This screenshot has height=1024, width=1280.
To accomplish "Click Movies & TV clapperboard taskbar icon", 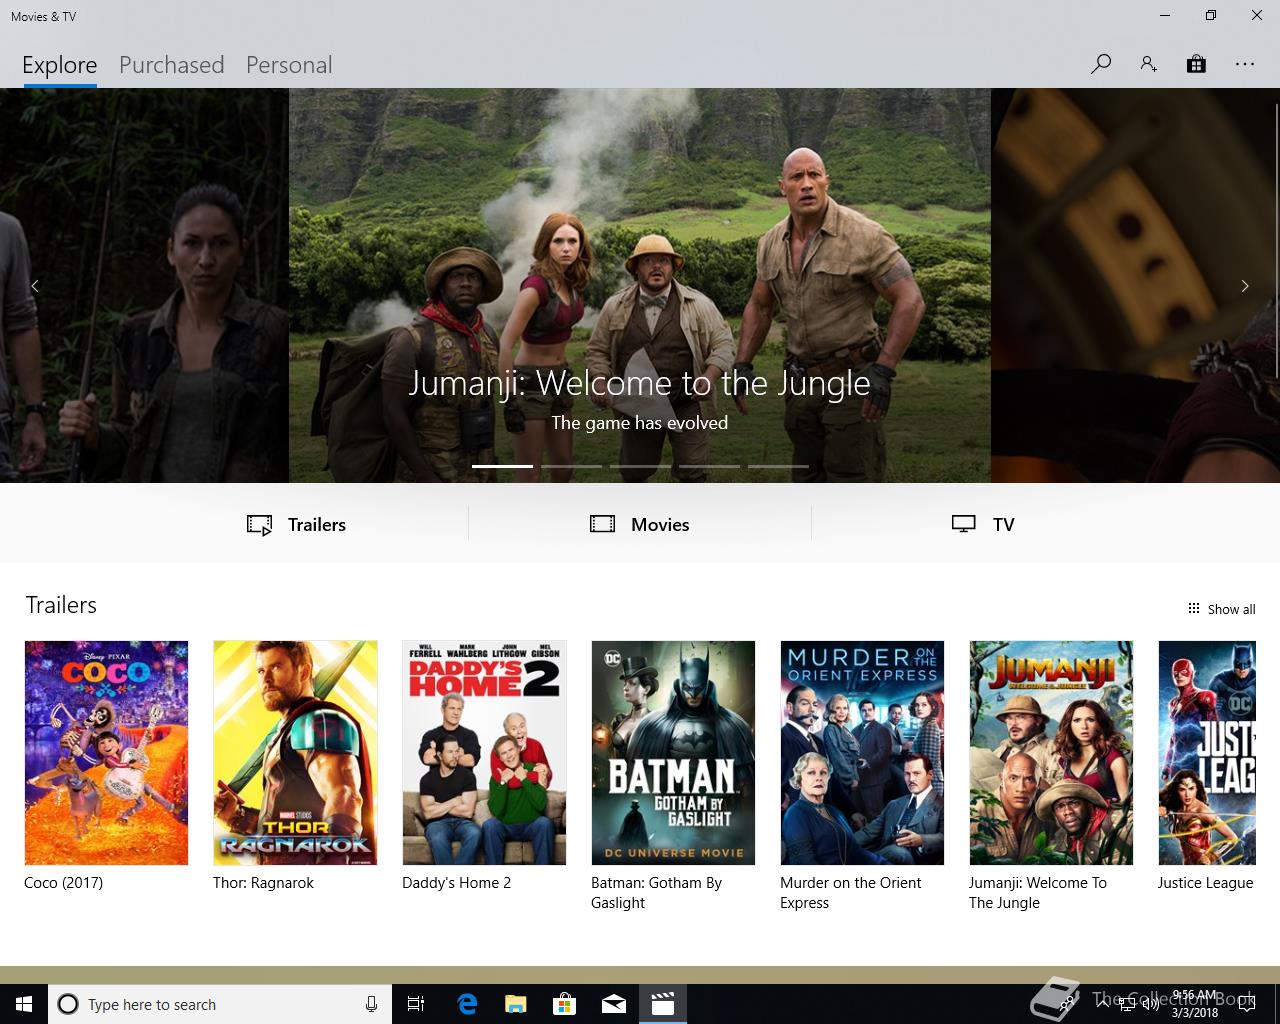I will coord(663,1004).
